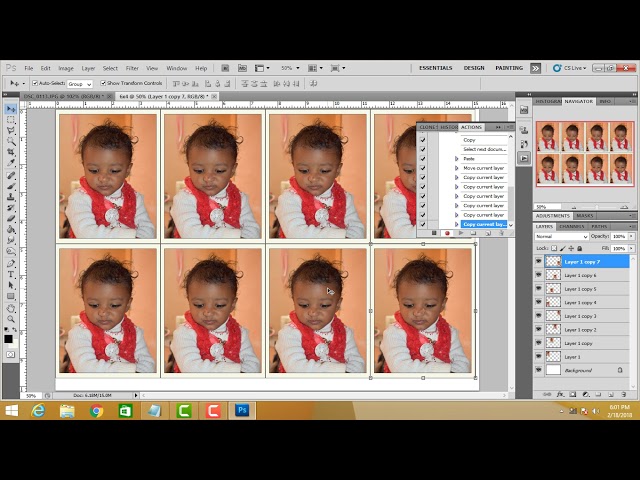Switch to the Design workspace
640x480 pixels.
tap(474, 68)
